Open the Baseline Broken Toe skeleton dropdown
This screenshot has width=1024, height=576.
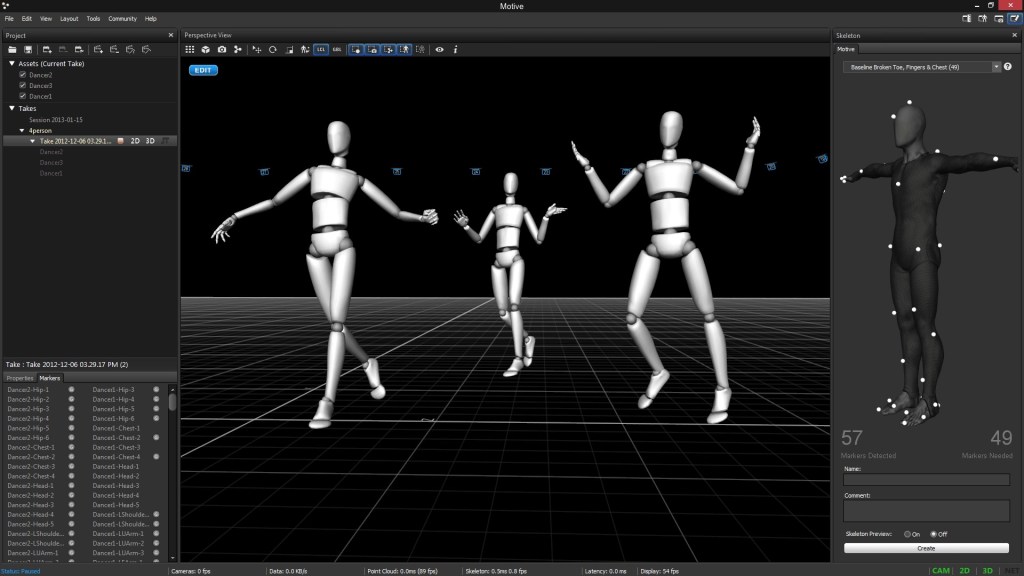pos(921,67)
